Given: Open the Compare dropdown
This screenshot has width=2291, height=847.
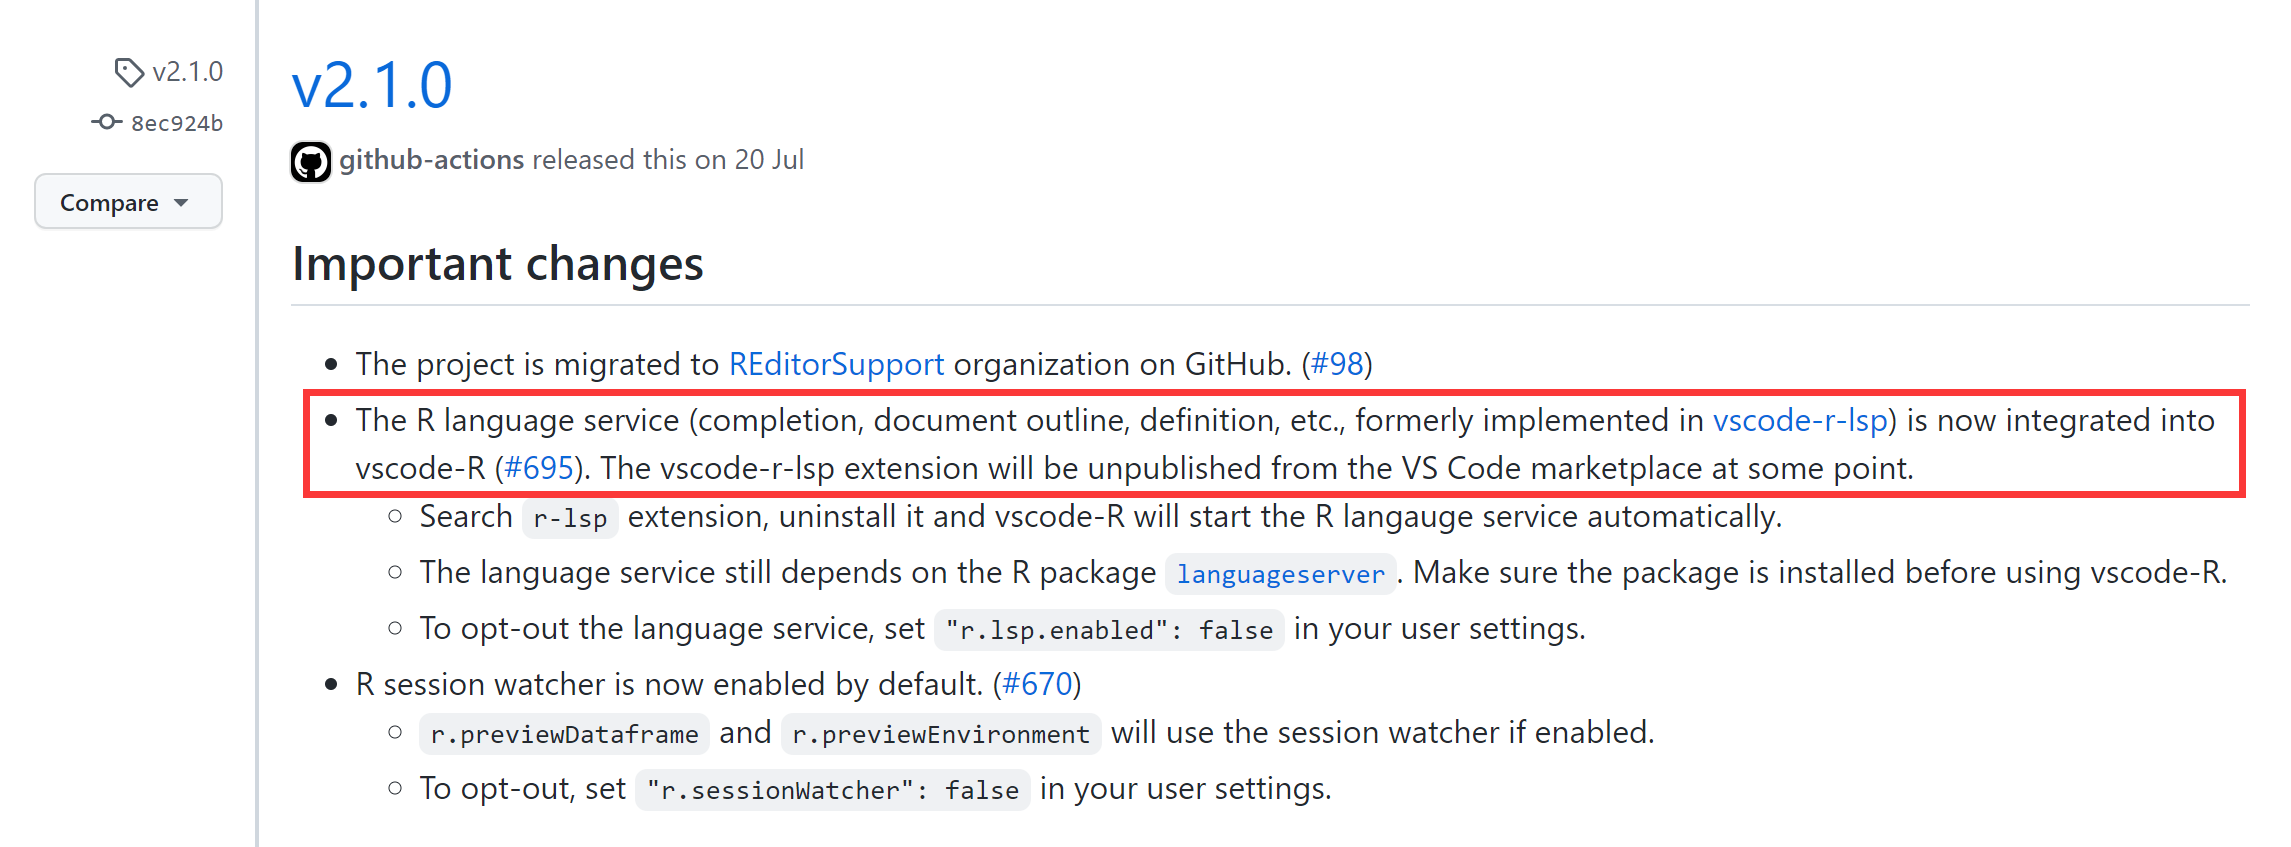Looking at the screenshot, I should coord(127,201).
